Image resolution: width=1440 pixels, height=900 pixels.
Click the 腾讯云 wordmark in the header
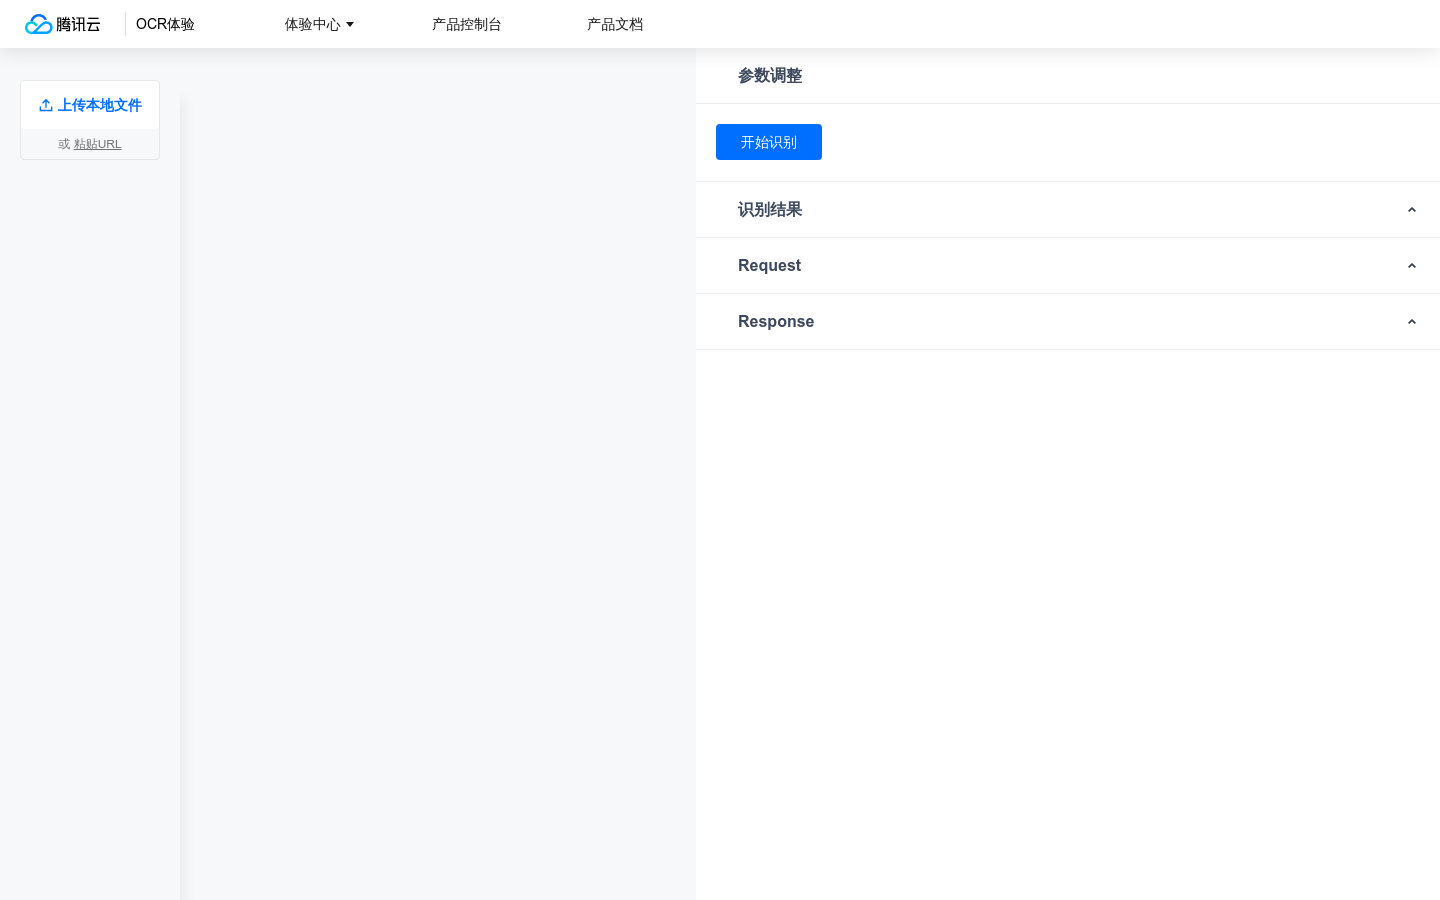point(78,24)
